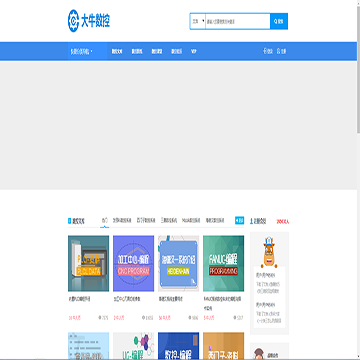Image resolution: width=360 pixels, height=360 pixels.
Task: Open the search category dropdown
Action: pos(198,21)
